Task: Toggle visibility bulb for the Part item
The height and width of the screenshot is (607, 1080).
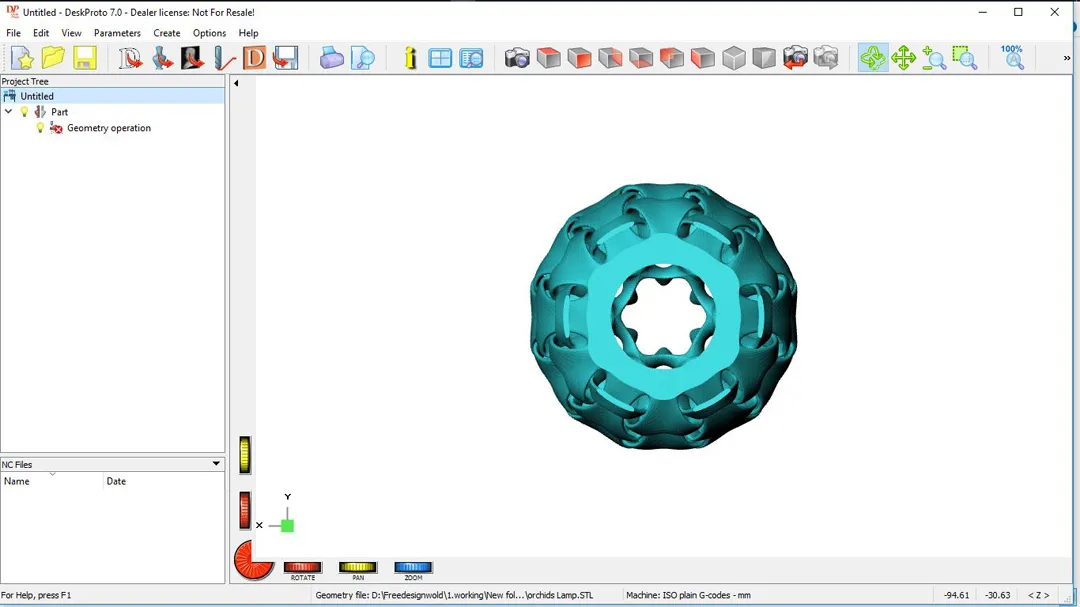Action: pyautogui.click(x=25, y=112)
